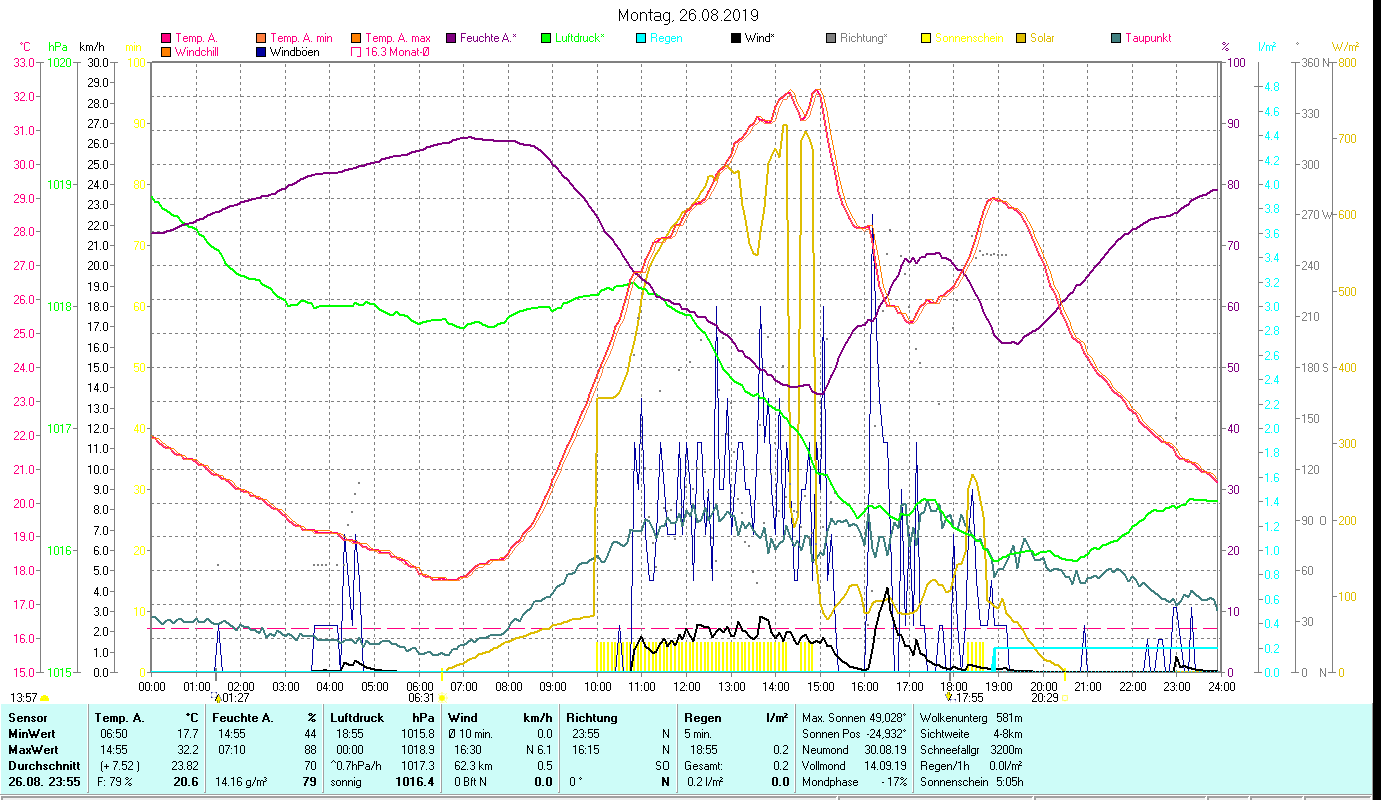The width and height of the screenshot is (1381, 800).
Task: Toggle the gray Richtung legend box
Action: pos(831,38)
